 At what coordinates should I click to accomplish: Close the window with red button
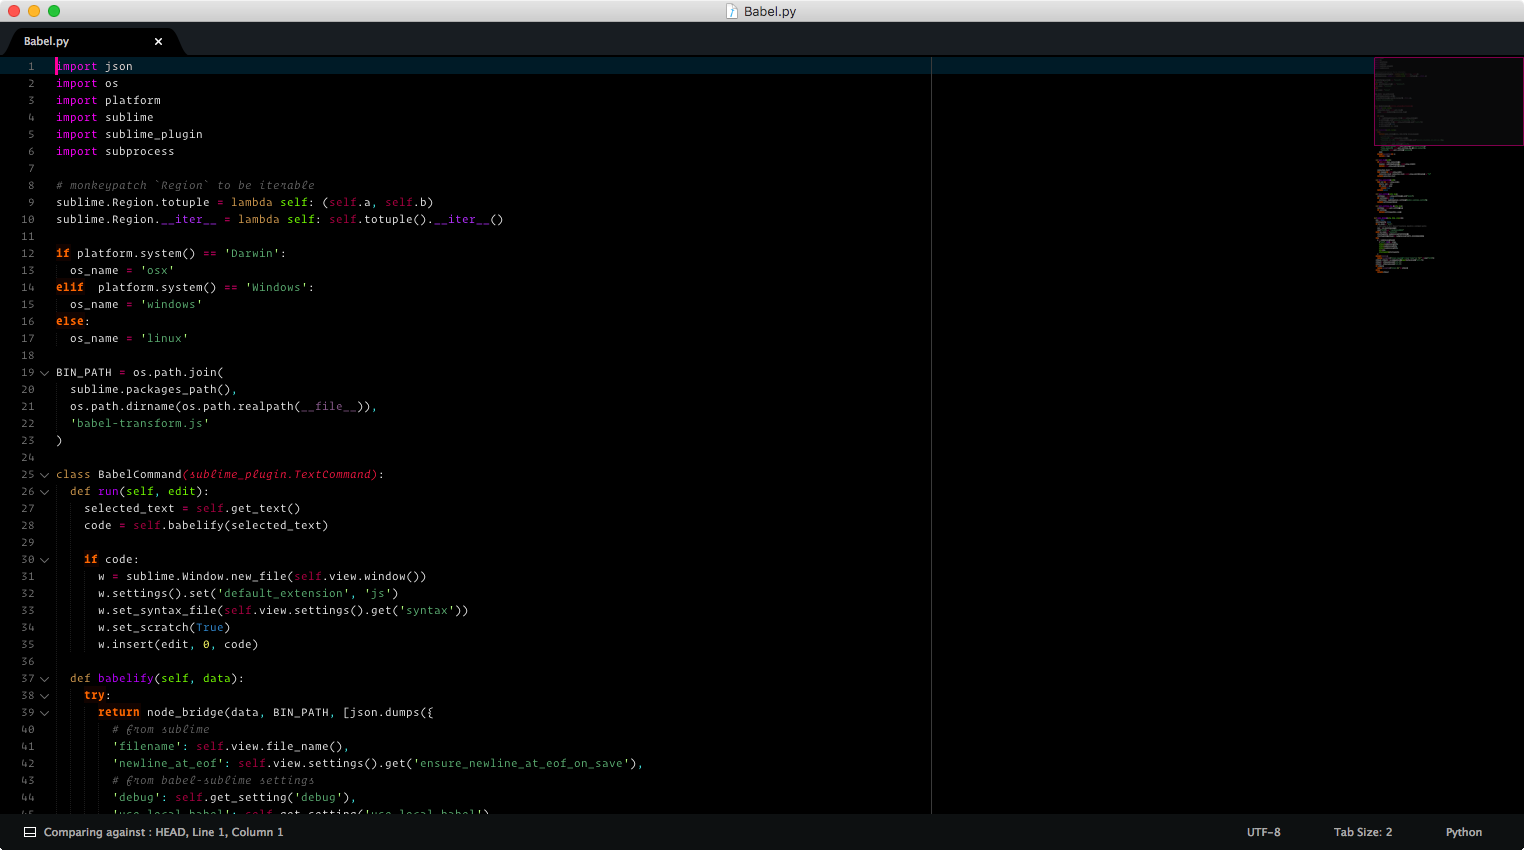click(x=14, y=11)
